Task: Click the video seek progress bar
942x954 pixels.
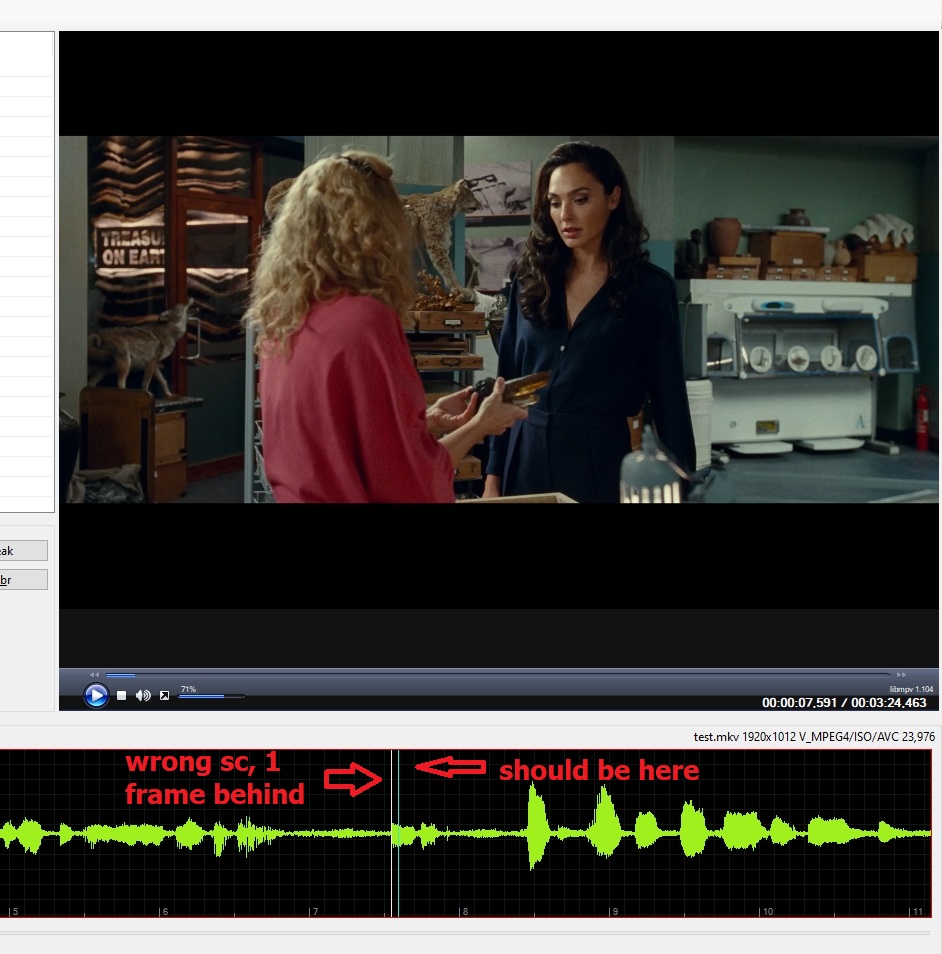Action: pos(498,675)
